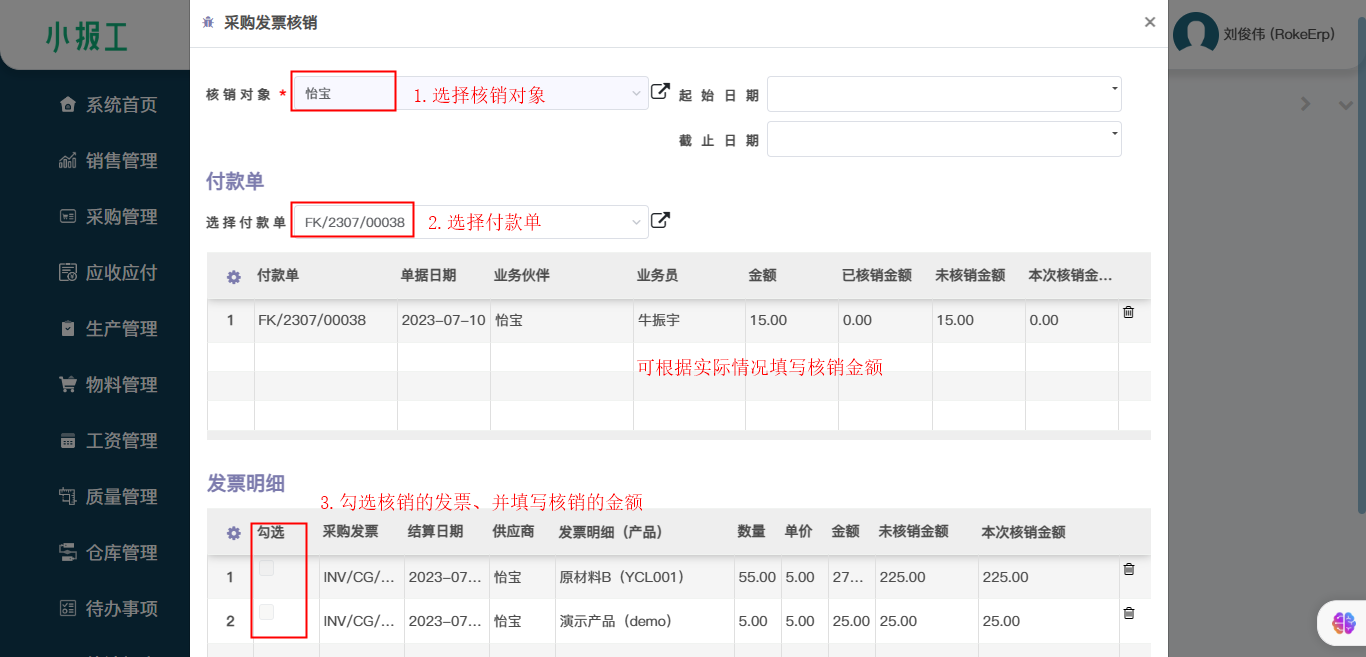This screenshot has width=1366, height=657.
Task: Expand the 核销对象 dropdown
Action: pos(636,93)
